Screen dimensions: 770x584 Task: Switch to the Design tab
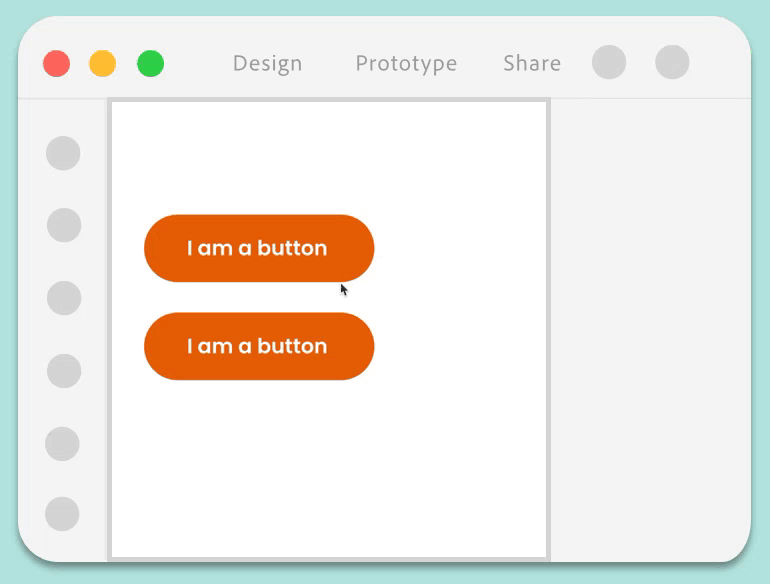267,64
